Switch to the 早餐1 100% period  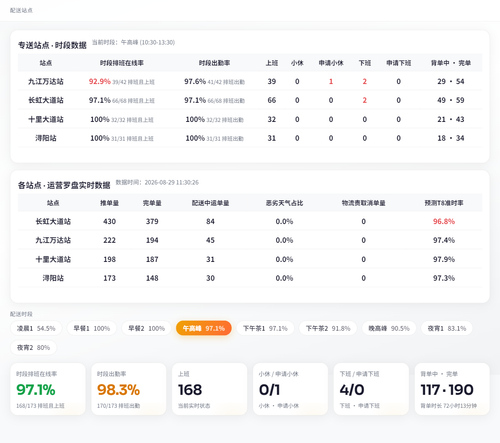pyautogui.click(x=92, y=328)
